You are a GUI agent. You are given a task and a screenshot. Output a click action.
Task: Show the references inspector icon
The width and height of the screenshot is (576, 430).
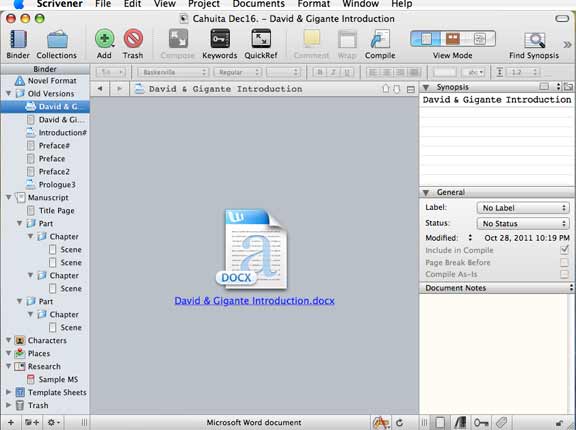coord(460,423)
